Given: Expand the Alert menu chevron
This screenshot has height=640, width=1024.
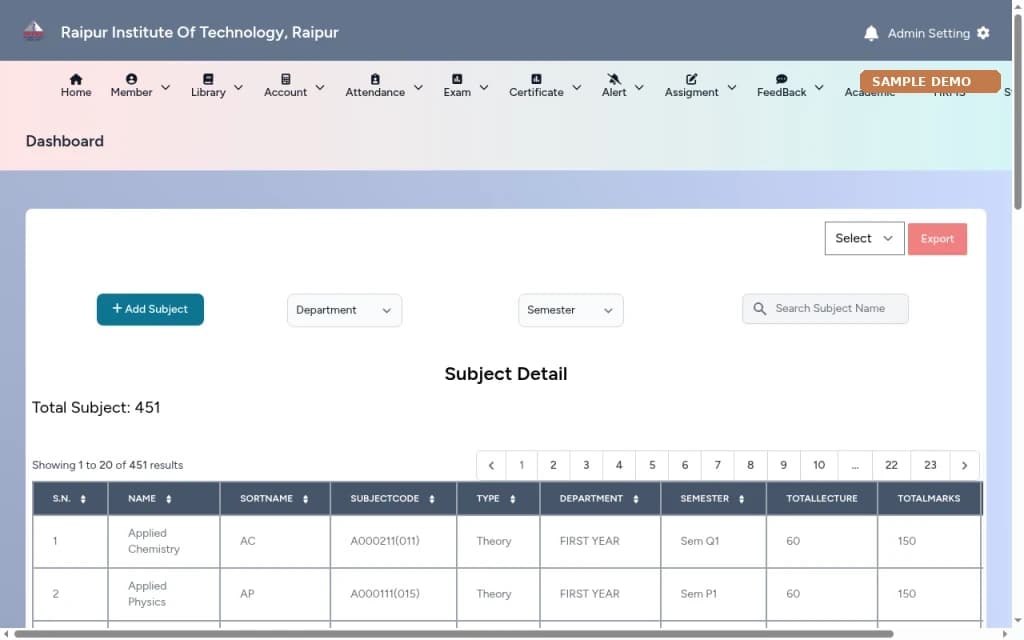Looking at the screenshot, I should pos(639,87).
